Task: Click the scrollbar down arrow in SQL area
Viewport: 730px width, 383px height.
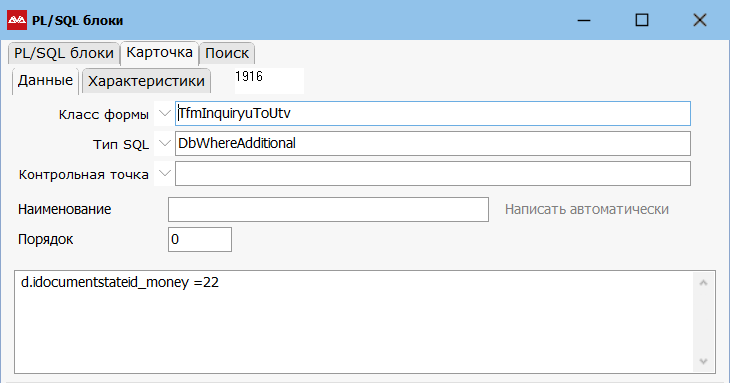Action: (703, 361)
